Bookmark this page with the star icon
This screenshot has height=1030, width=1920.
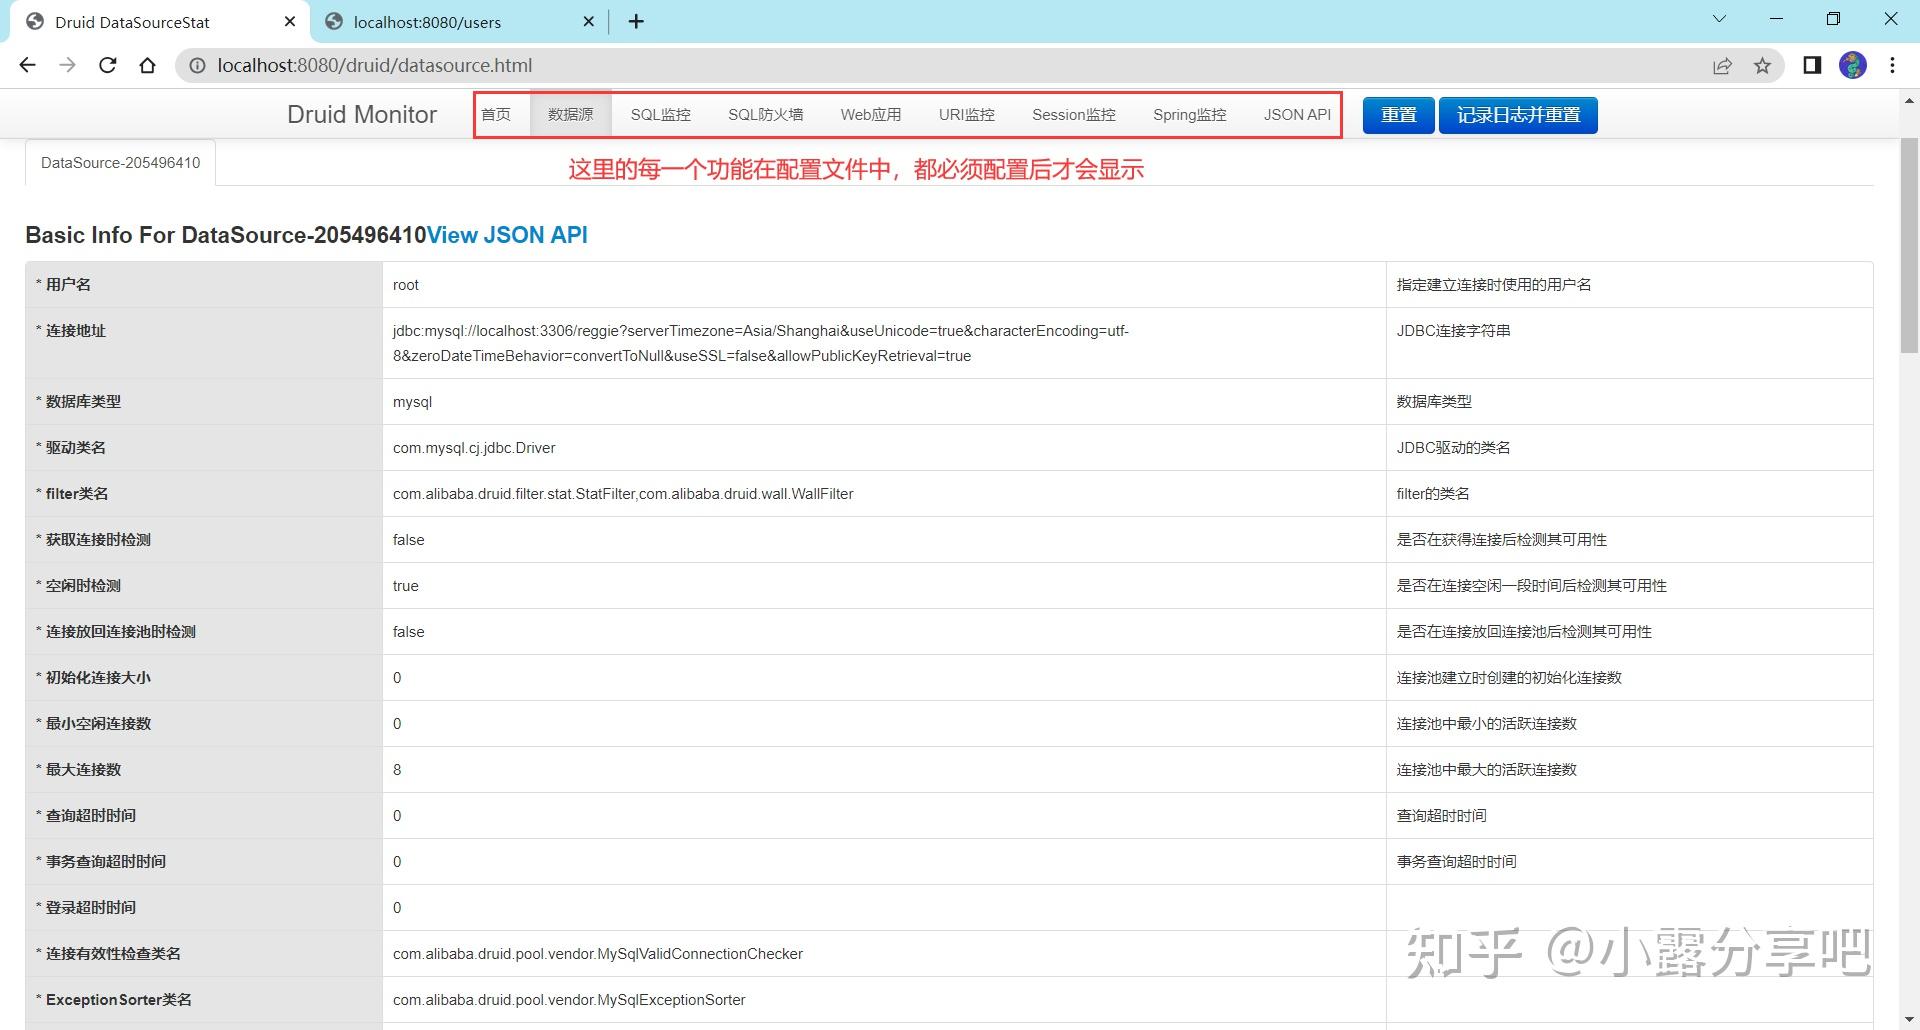[x=1762, y=65]
